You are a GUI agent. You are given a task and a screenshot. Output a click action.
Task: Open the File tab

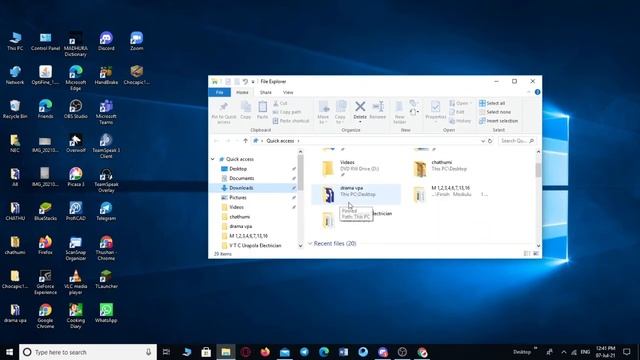[x=220, y=92]
